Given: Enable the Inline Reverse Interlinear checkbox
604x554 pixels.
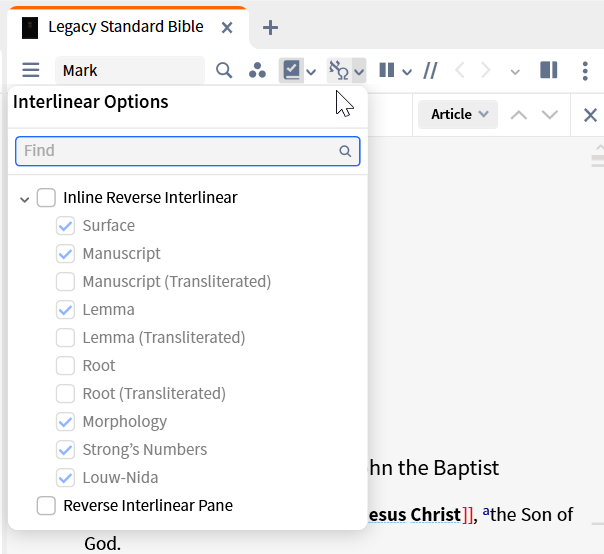Looking at the screenshot, I should pyautogui.click(x=46, y=198).
